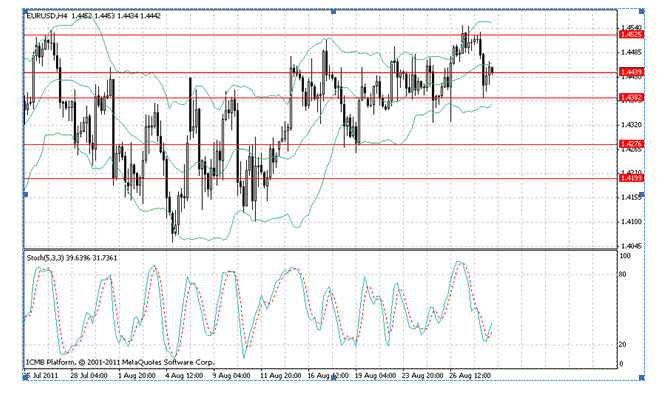Click the 23 Aug 20:00 date label
This screenshot has width=668, height=410.
pos(423,375)
